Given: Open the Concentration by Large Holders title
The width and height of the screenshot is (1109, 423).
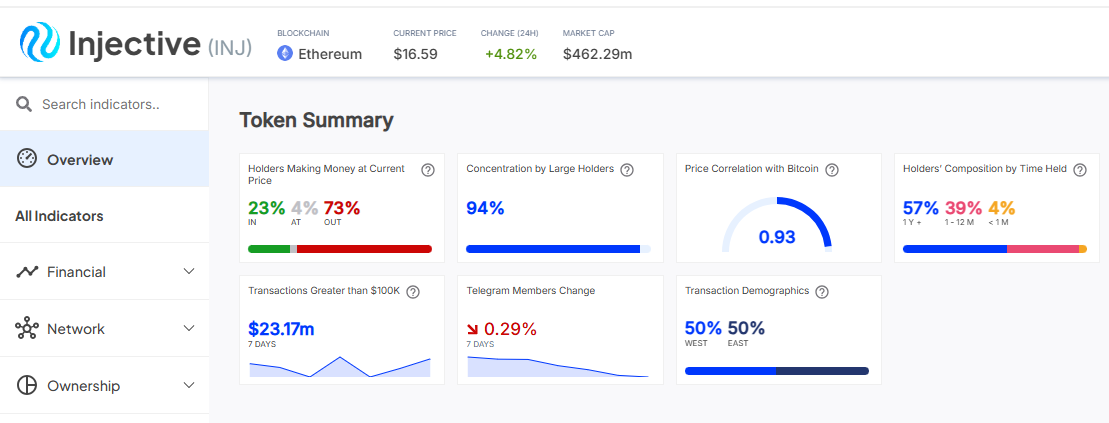Looking at the screenshot, I should [540, 169].
